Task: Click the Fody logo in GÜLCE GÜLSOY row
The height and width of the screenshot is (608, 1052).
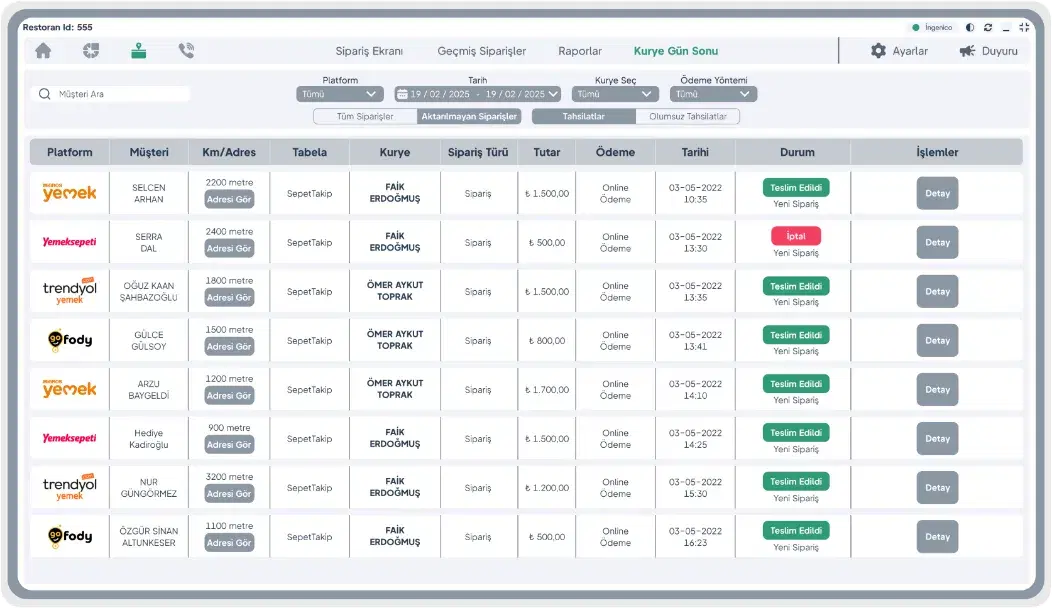Action: (x=70, y=340)
